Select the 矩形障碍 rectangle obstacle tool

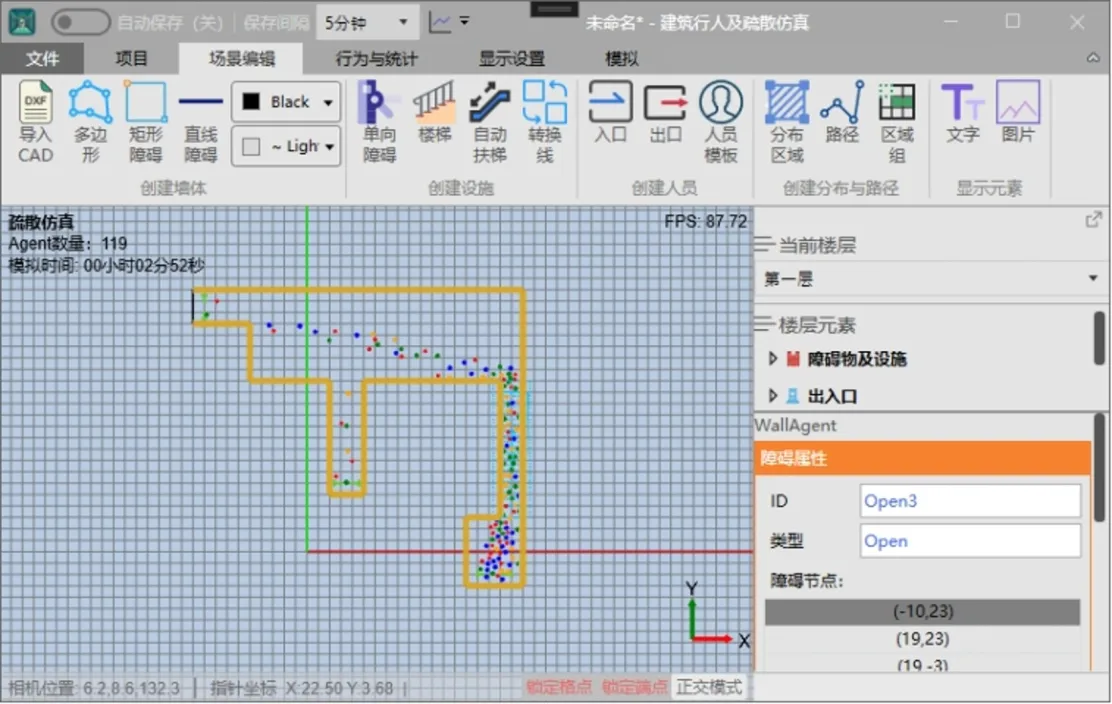pyautogui.click(x=145, y=121)
